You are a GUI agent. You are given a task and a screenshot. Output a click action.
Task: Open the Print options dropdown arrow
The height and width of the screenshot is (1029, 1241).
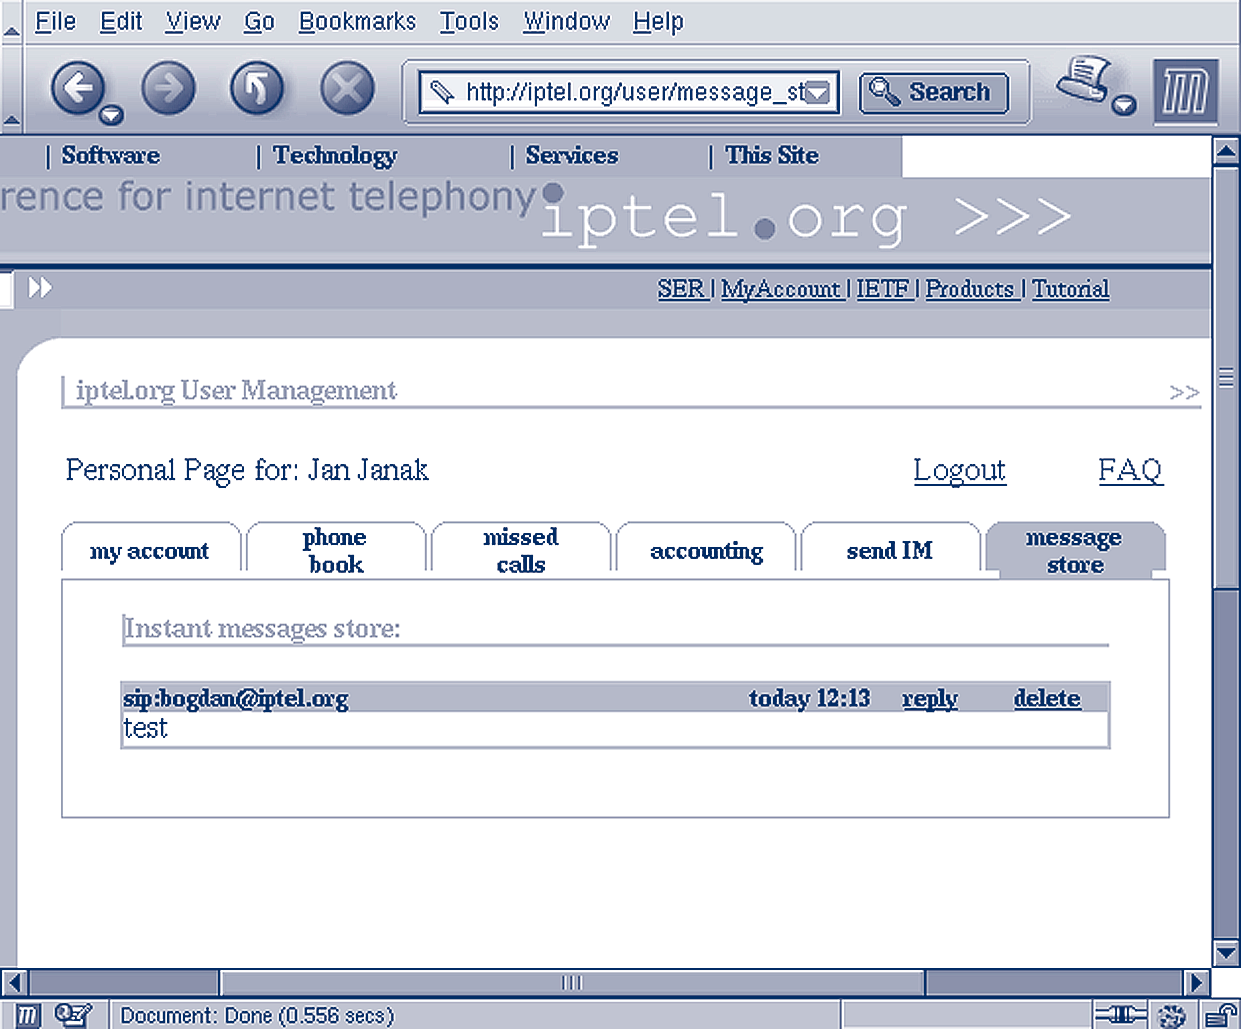coord(1125,105)
